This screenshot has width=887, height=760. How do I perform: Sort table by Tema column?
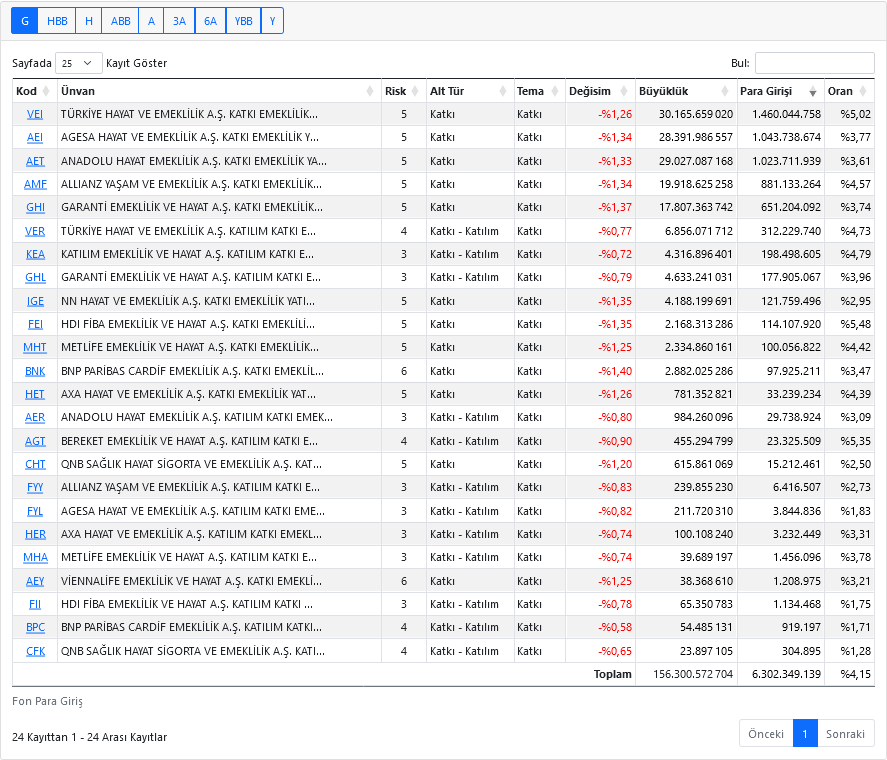[x=539, y=91]
